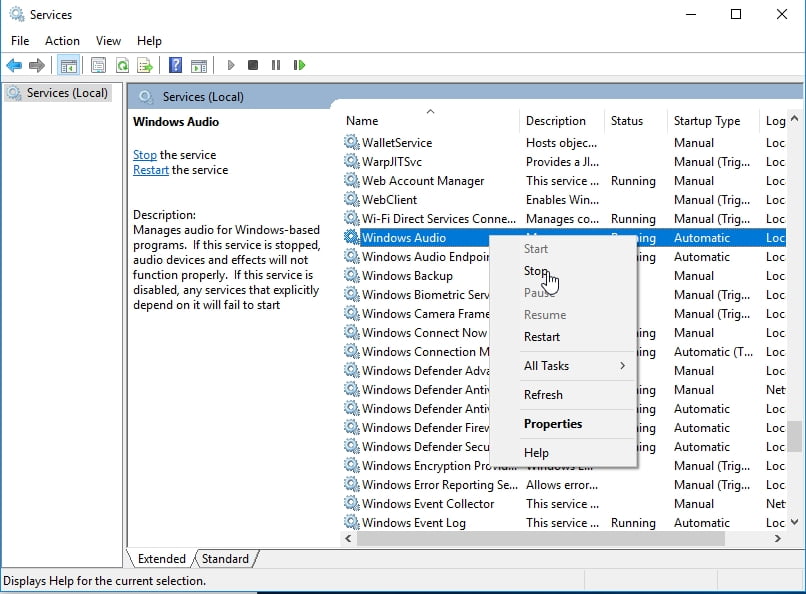Screen dimensions: 806x594
Task: Switch to the Standard tab
Action: click(226, 559)
